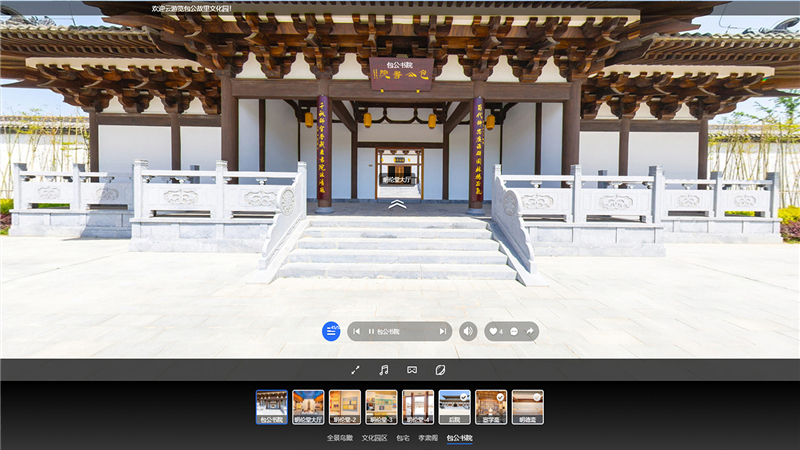This screenshot has width=800, height=450.
Task: Mute the speaker volume
Action: coord(468,331)
